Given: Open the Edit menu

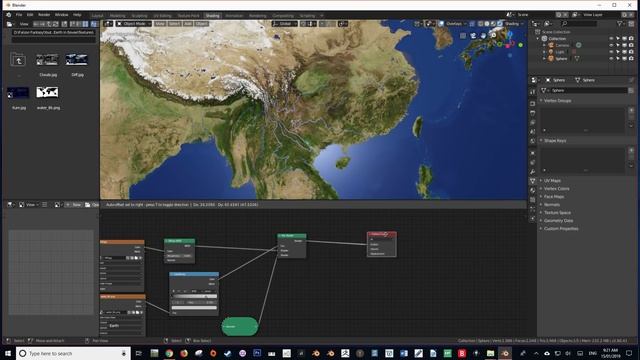Looking at the screenshot, I should (x=30, y=15).
